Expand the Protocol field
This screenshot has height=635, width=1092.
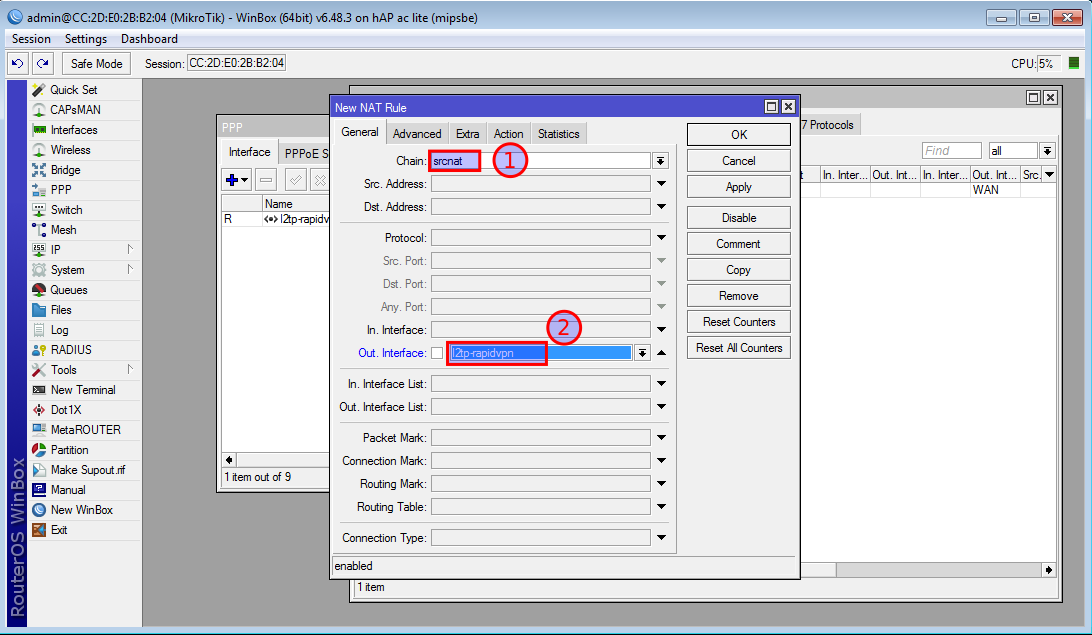[661, 238]
